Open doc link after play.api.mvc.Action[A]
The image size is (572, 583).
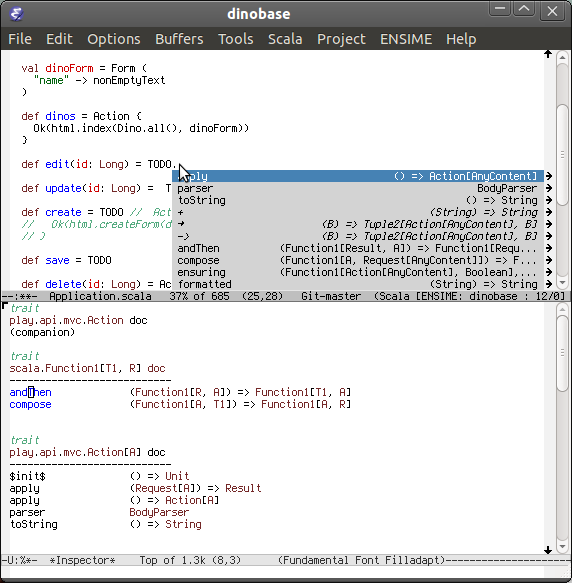pos(156,452)
